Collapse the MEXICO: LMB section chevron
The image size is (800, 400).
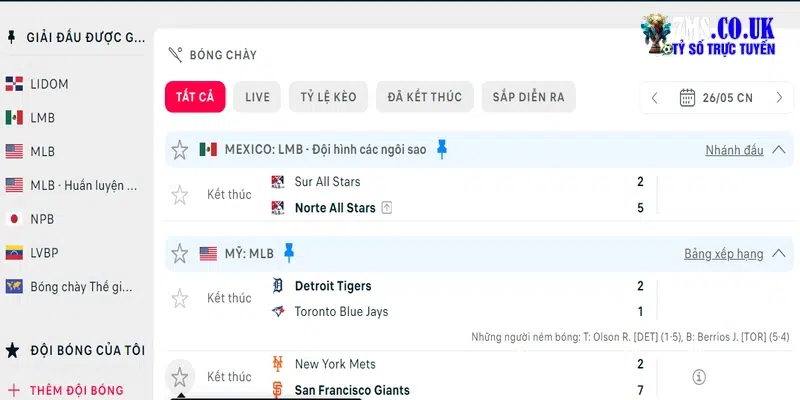779,149
